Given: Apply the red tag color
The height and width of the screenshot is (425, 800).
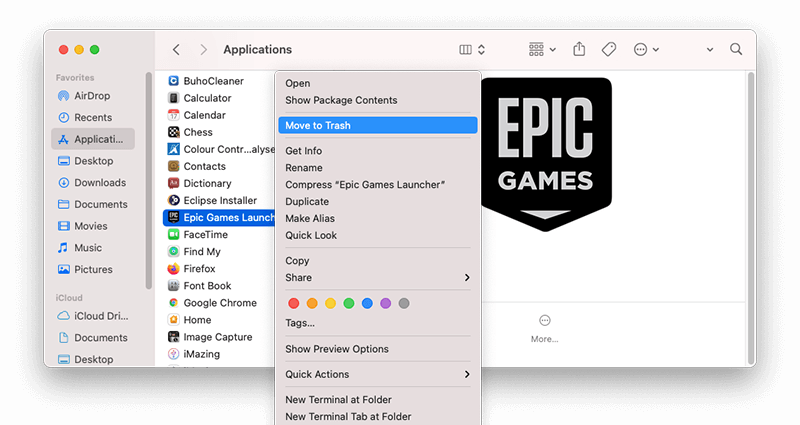Looking at the screenshot, I should (x=293, y=304).
